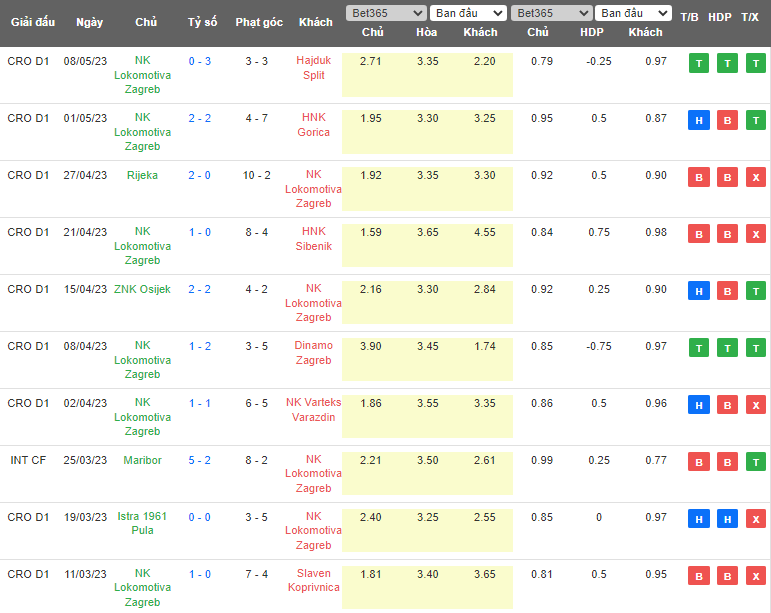Viewport: 771px width, 613px height.
Task: Click the blue H badge in HNK Gorica row
Action: (699, 121)
